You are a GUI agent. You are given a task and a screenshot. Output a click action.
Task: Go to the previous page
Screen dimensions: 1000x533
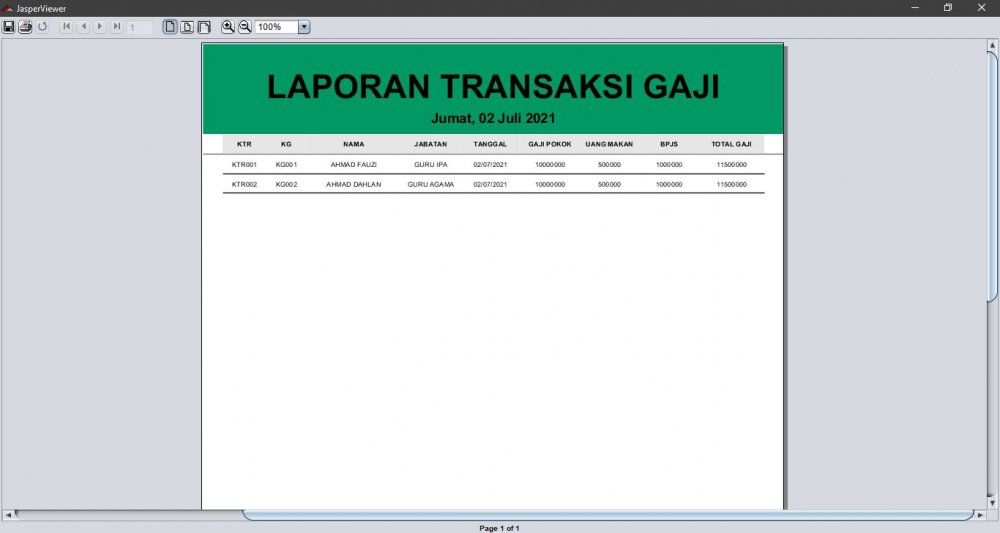pyautogui.click(x=83, y=27)
